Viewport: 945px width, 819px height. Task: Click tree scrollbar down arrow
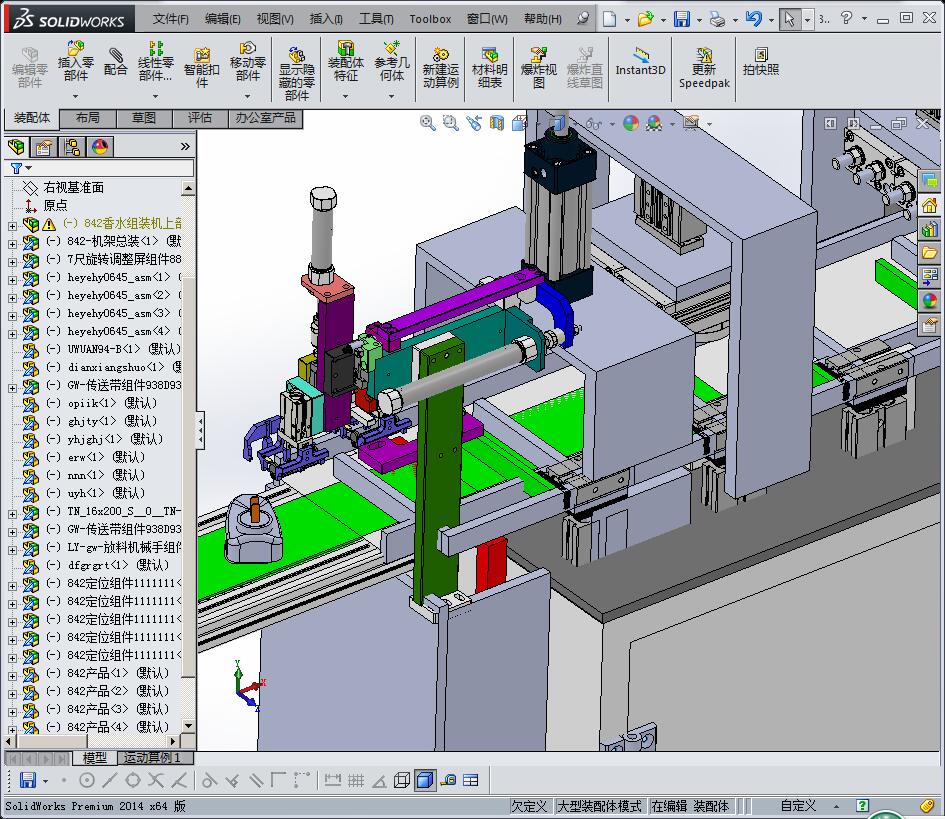(189, 726)
